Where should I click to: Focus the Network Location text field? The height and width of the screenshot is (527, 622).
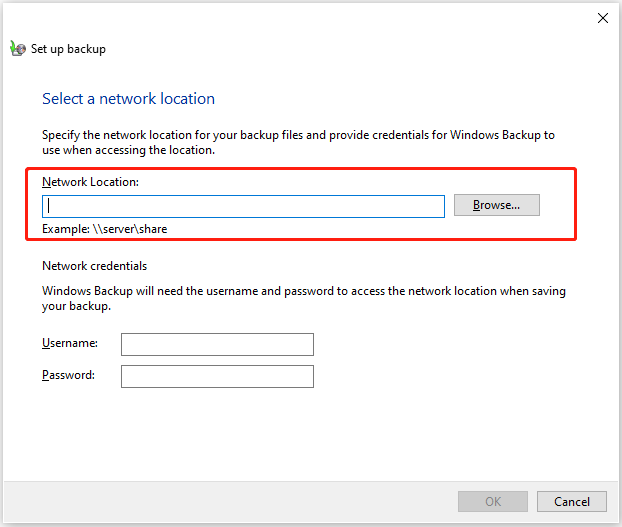click(x=243, y=206)
